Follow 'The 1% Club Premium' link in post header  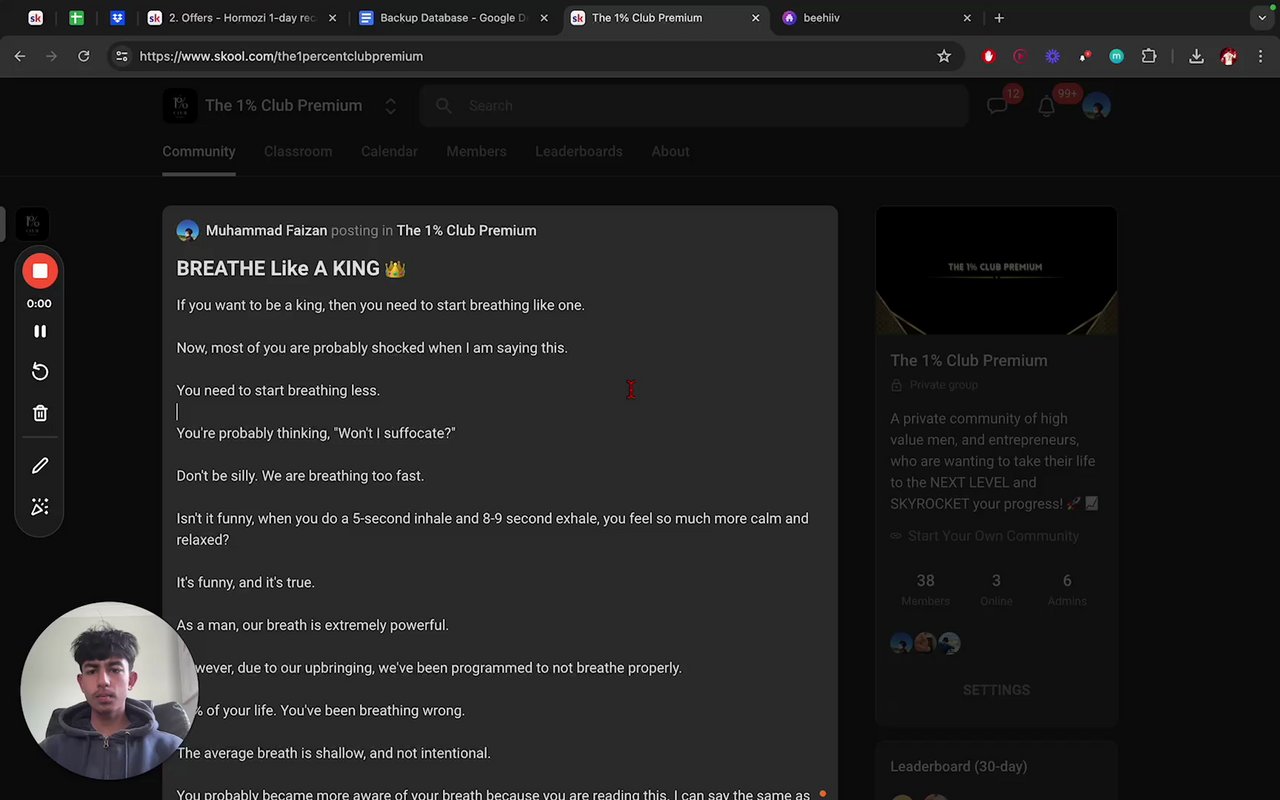point(466,230)
